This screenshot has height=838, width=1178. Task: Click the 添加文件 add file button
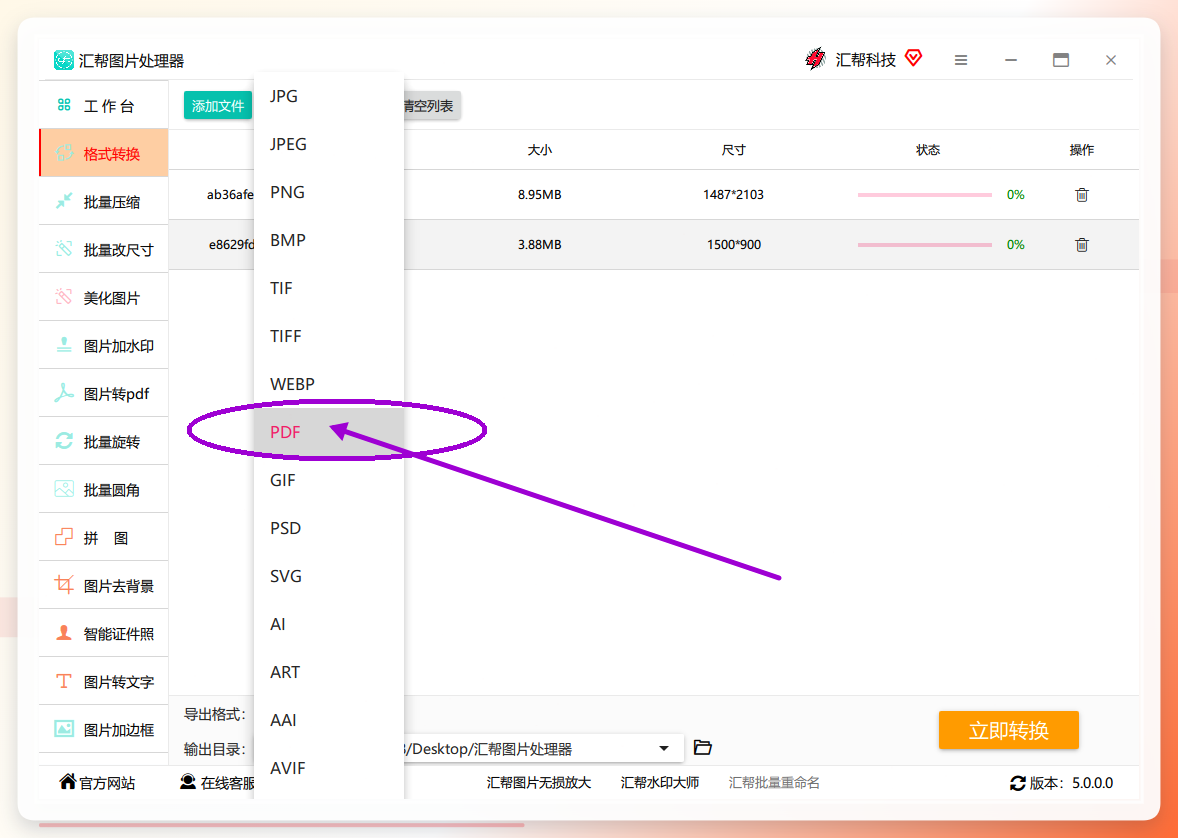218,106
